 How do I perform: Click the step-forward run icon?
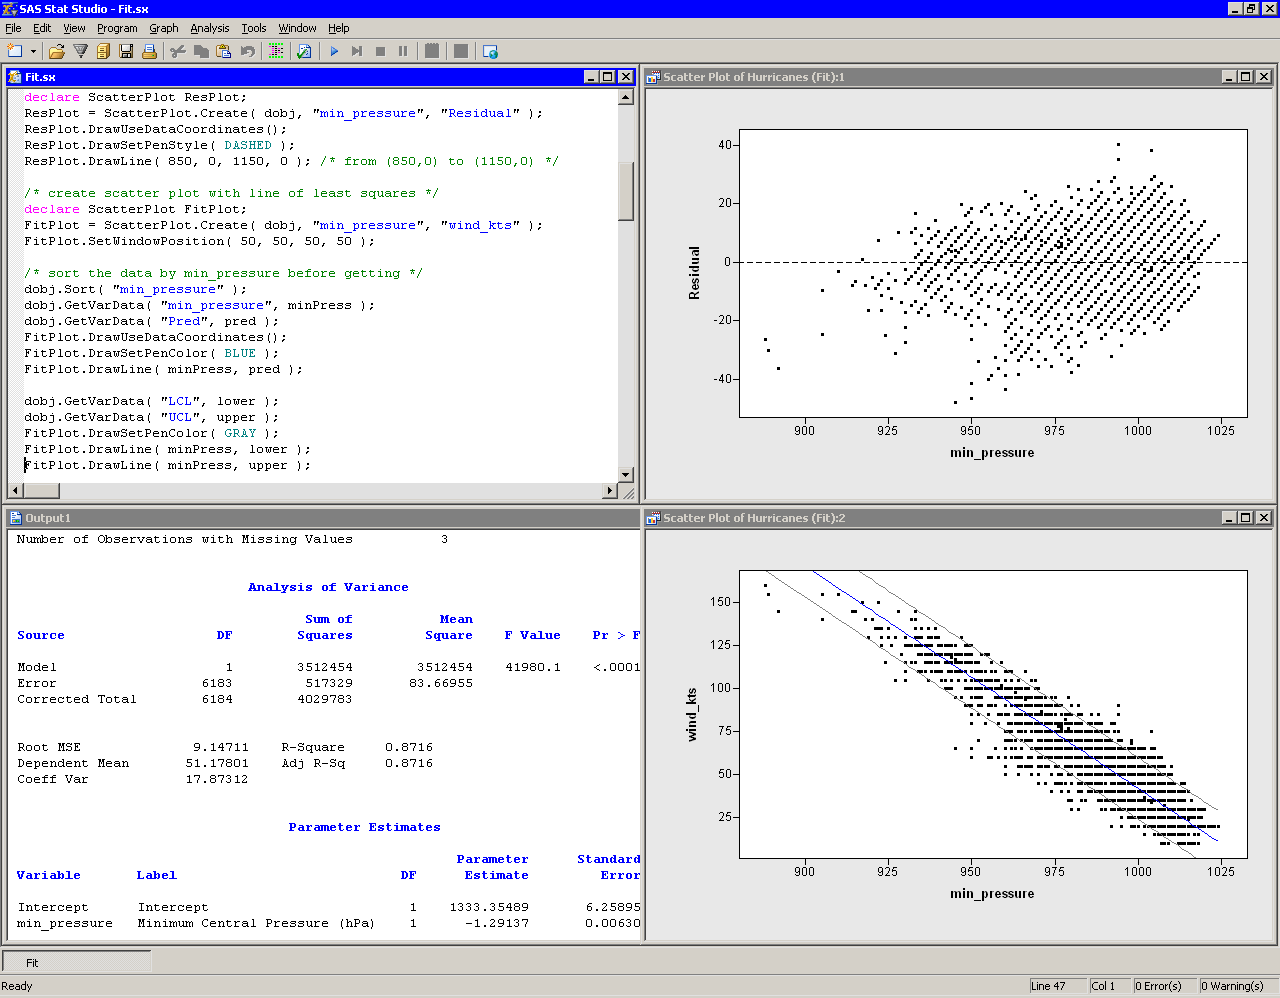click(357, 51)
